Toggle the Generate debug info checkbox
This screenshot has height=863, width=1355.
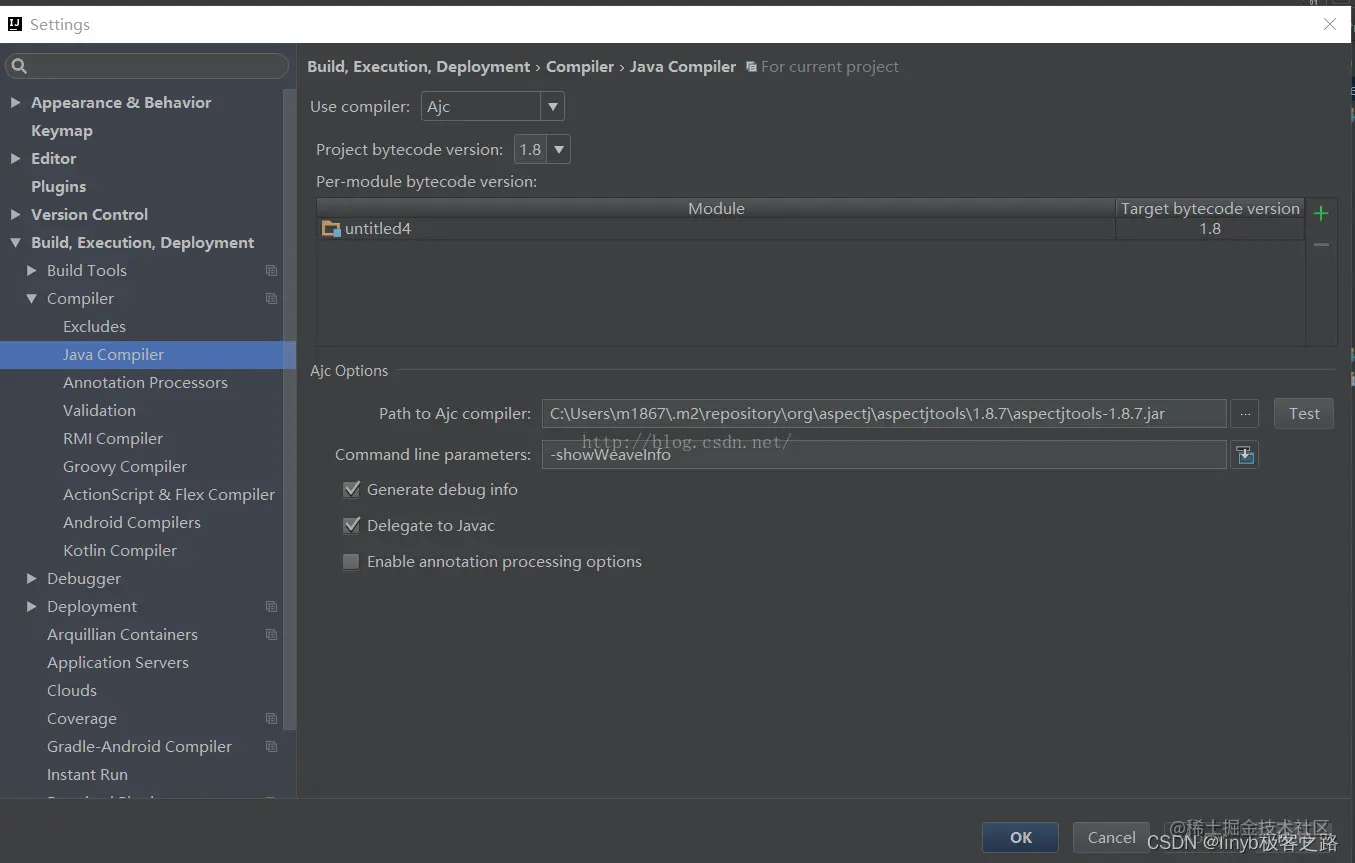[x=351, y=489]
